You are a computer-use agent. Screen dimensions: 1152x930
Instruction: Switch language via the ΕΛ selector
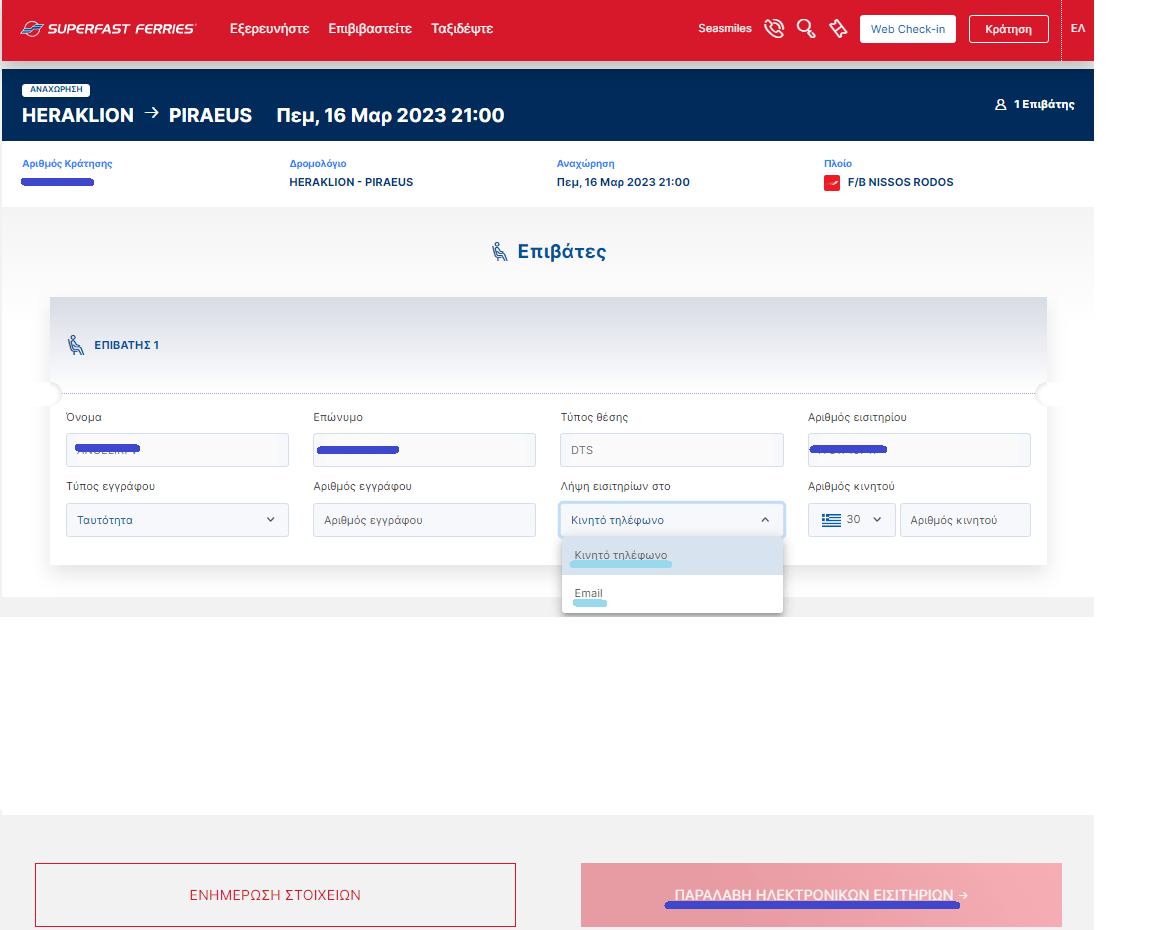click(1078, 29)
